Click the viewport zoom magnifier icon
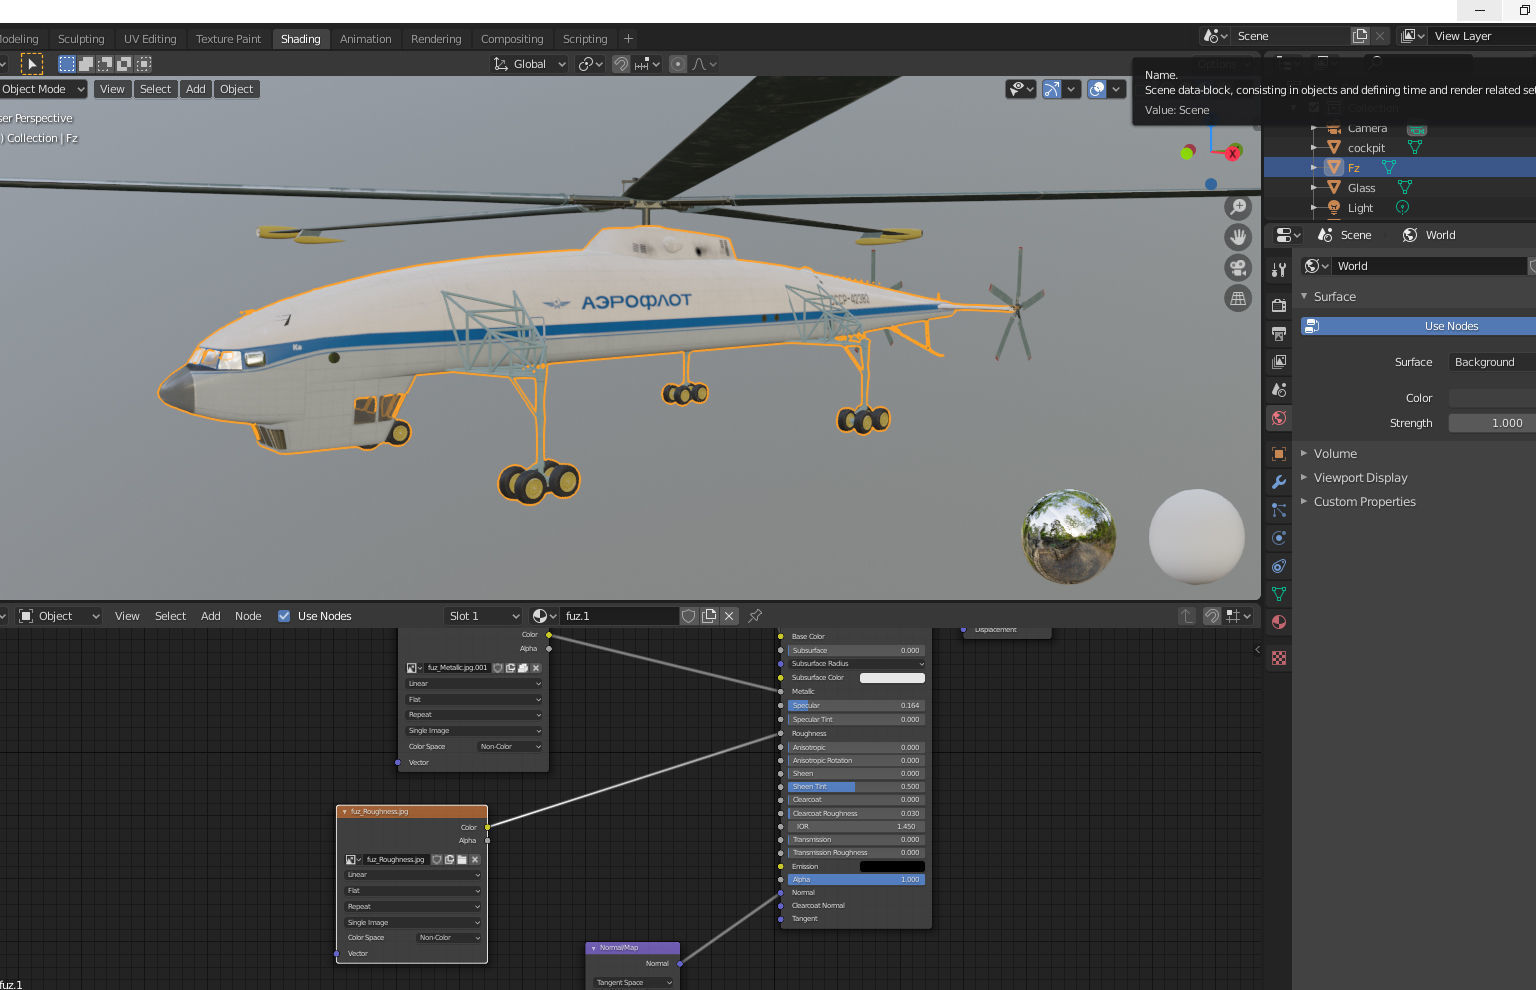The image size is (1536, 990). [1238, 207]
